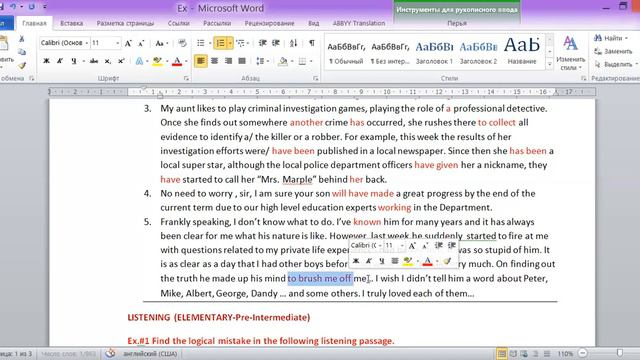Toggle Bold in the floating mini toolbar
Screen dimensions: 640x360
tap(356, 261)
